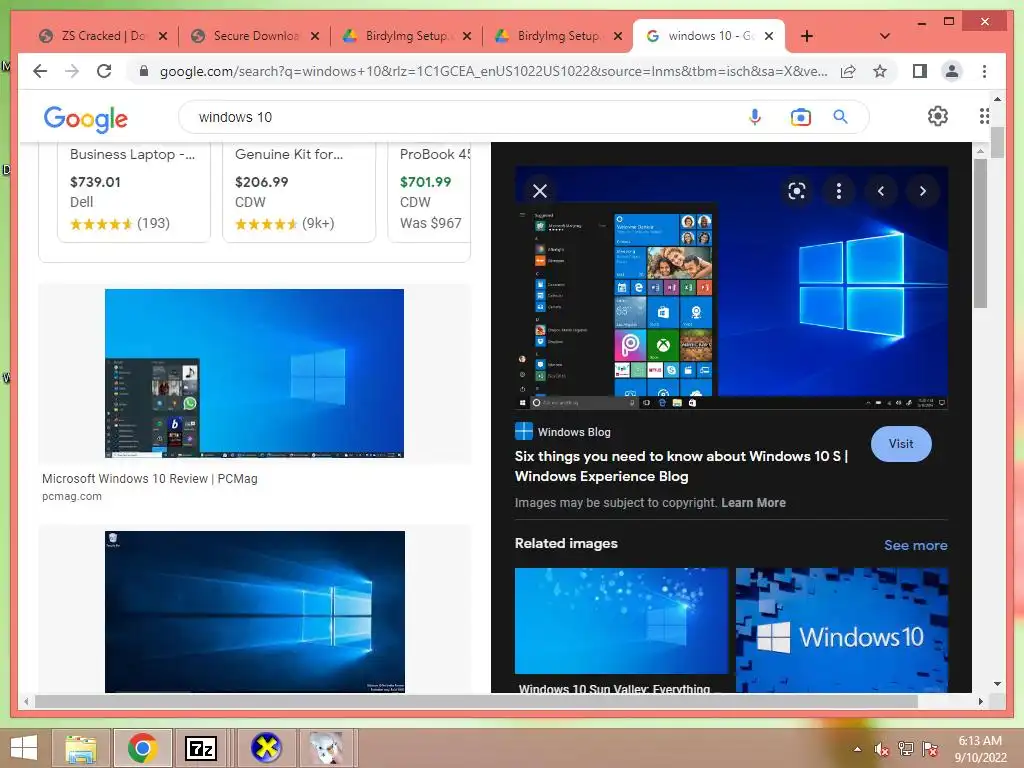Bookmark this page with the star icon
1024x768 pixels.
880,71
